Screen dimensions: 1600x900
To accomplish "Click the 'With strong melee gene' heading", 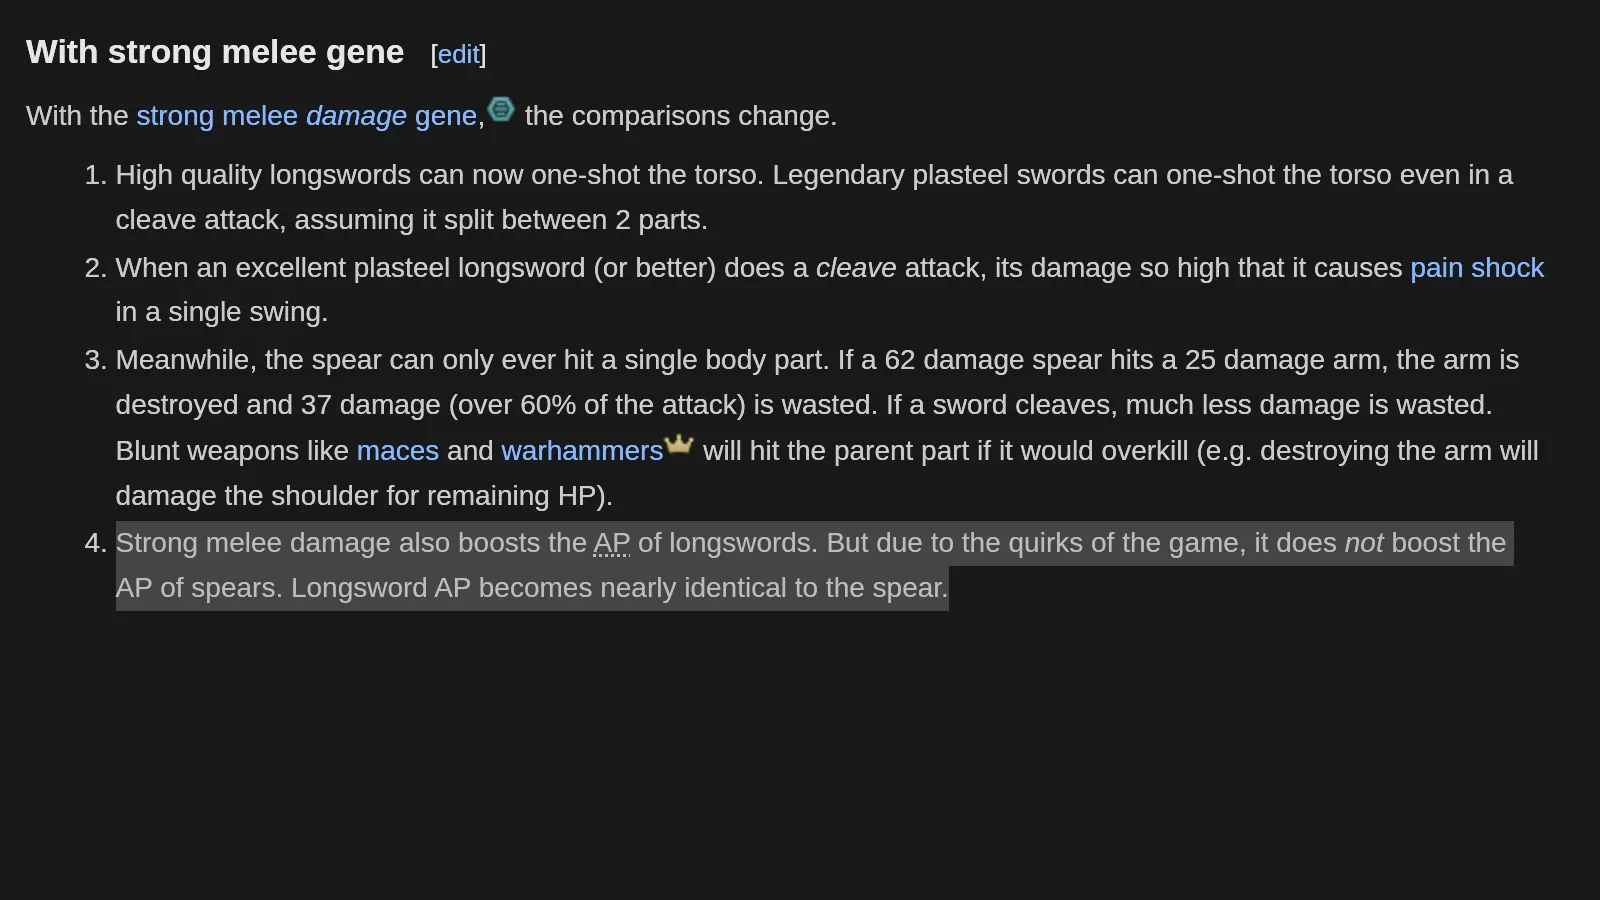I will [215, 52].
